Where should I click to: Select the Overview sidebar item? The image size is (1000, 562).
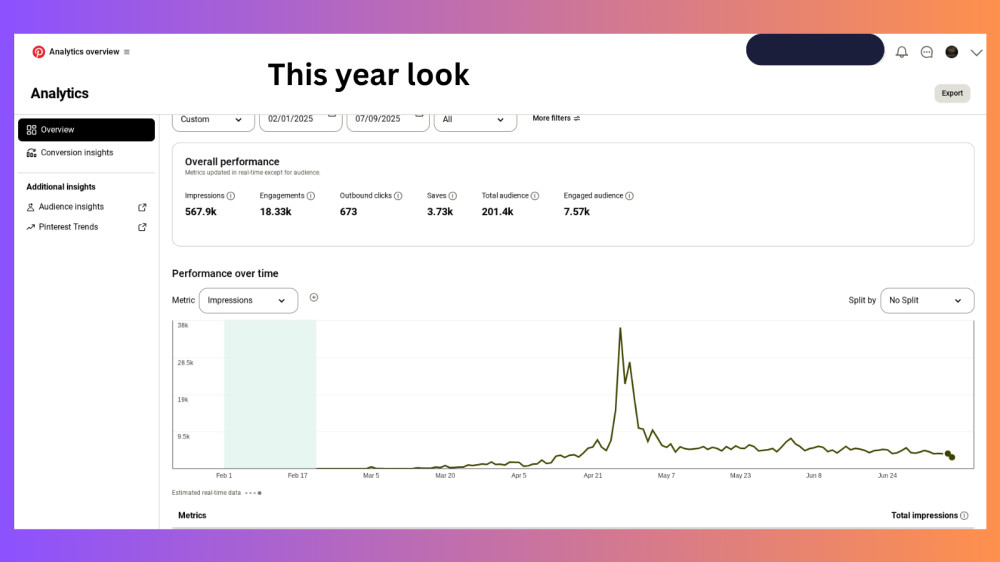point(86,130)
